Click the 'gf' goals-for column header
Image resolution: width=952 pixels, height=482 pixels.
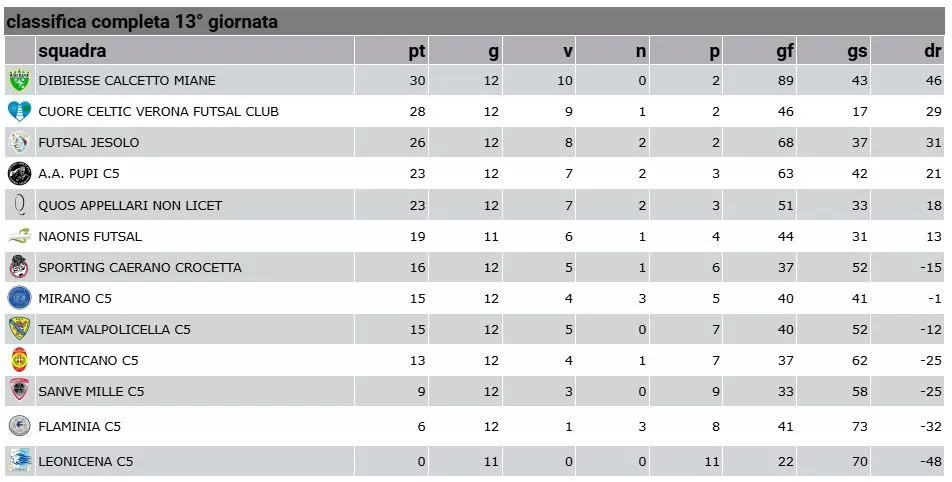point(785,52)
